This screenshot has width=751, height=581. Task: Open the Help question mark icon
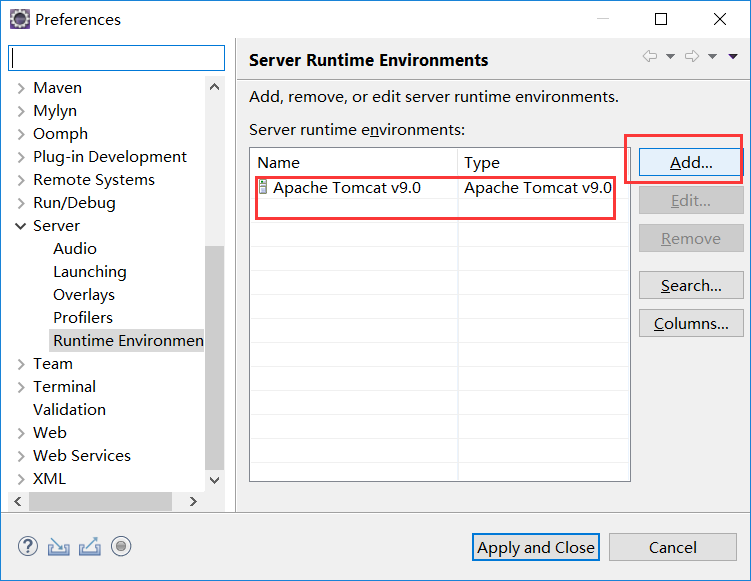28,546
